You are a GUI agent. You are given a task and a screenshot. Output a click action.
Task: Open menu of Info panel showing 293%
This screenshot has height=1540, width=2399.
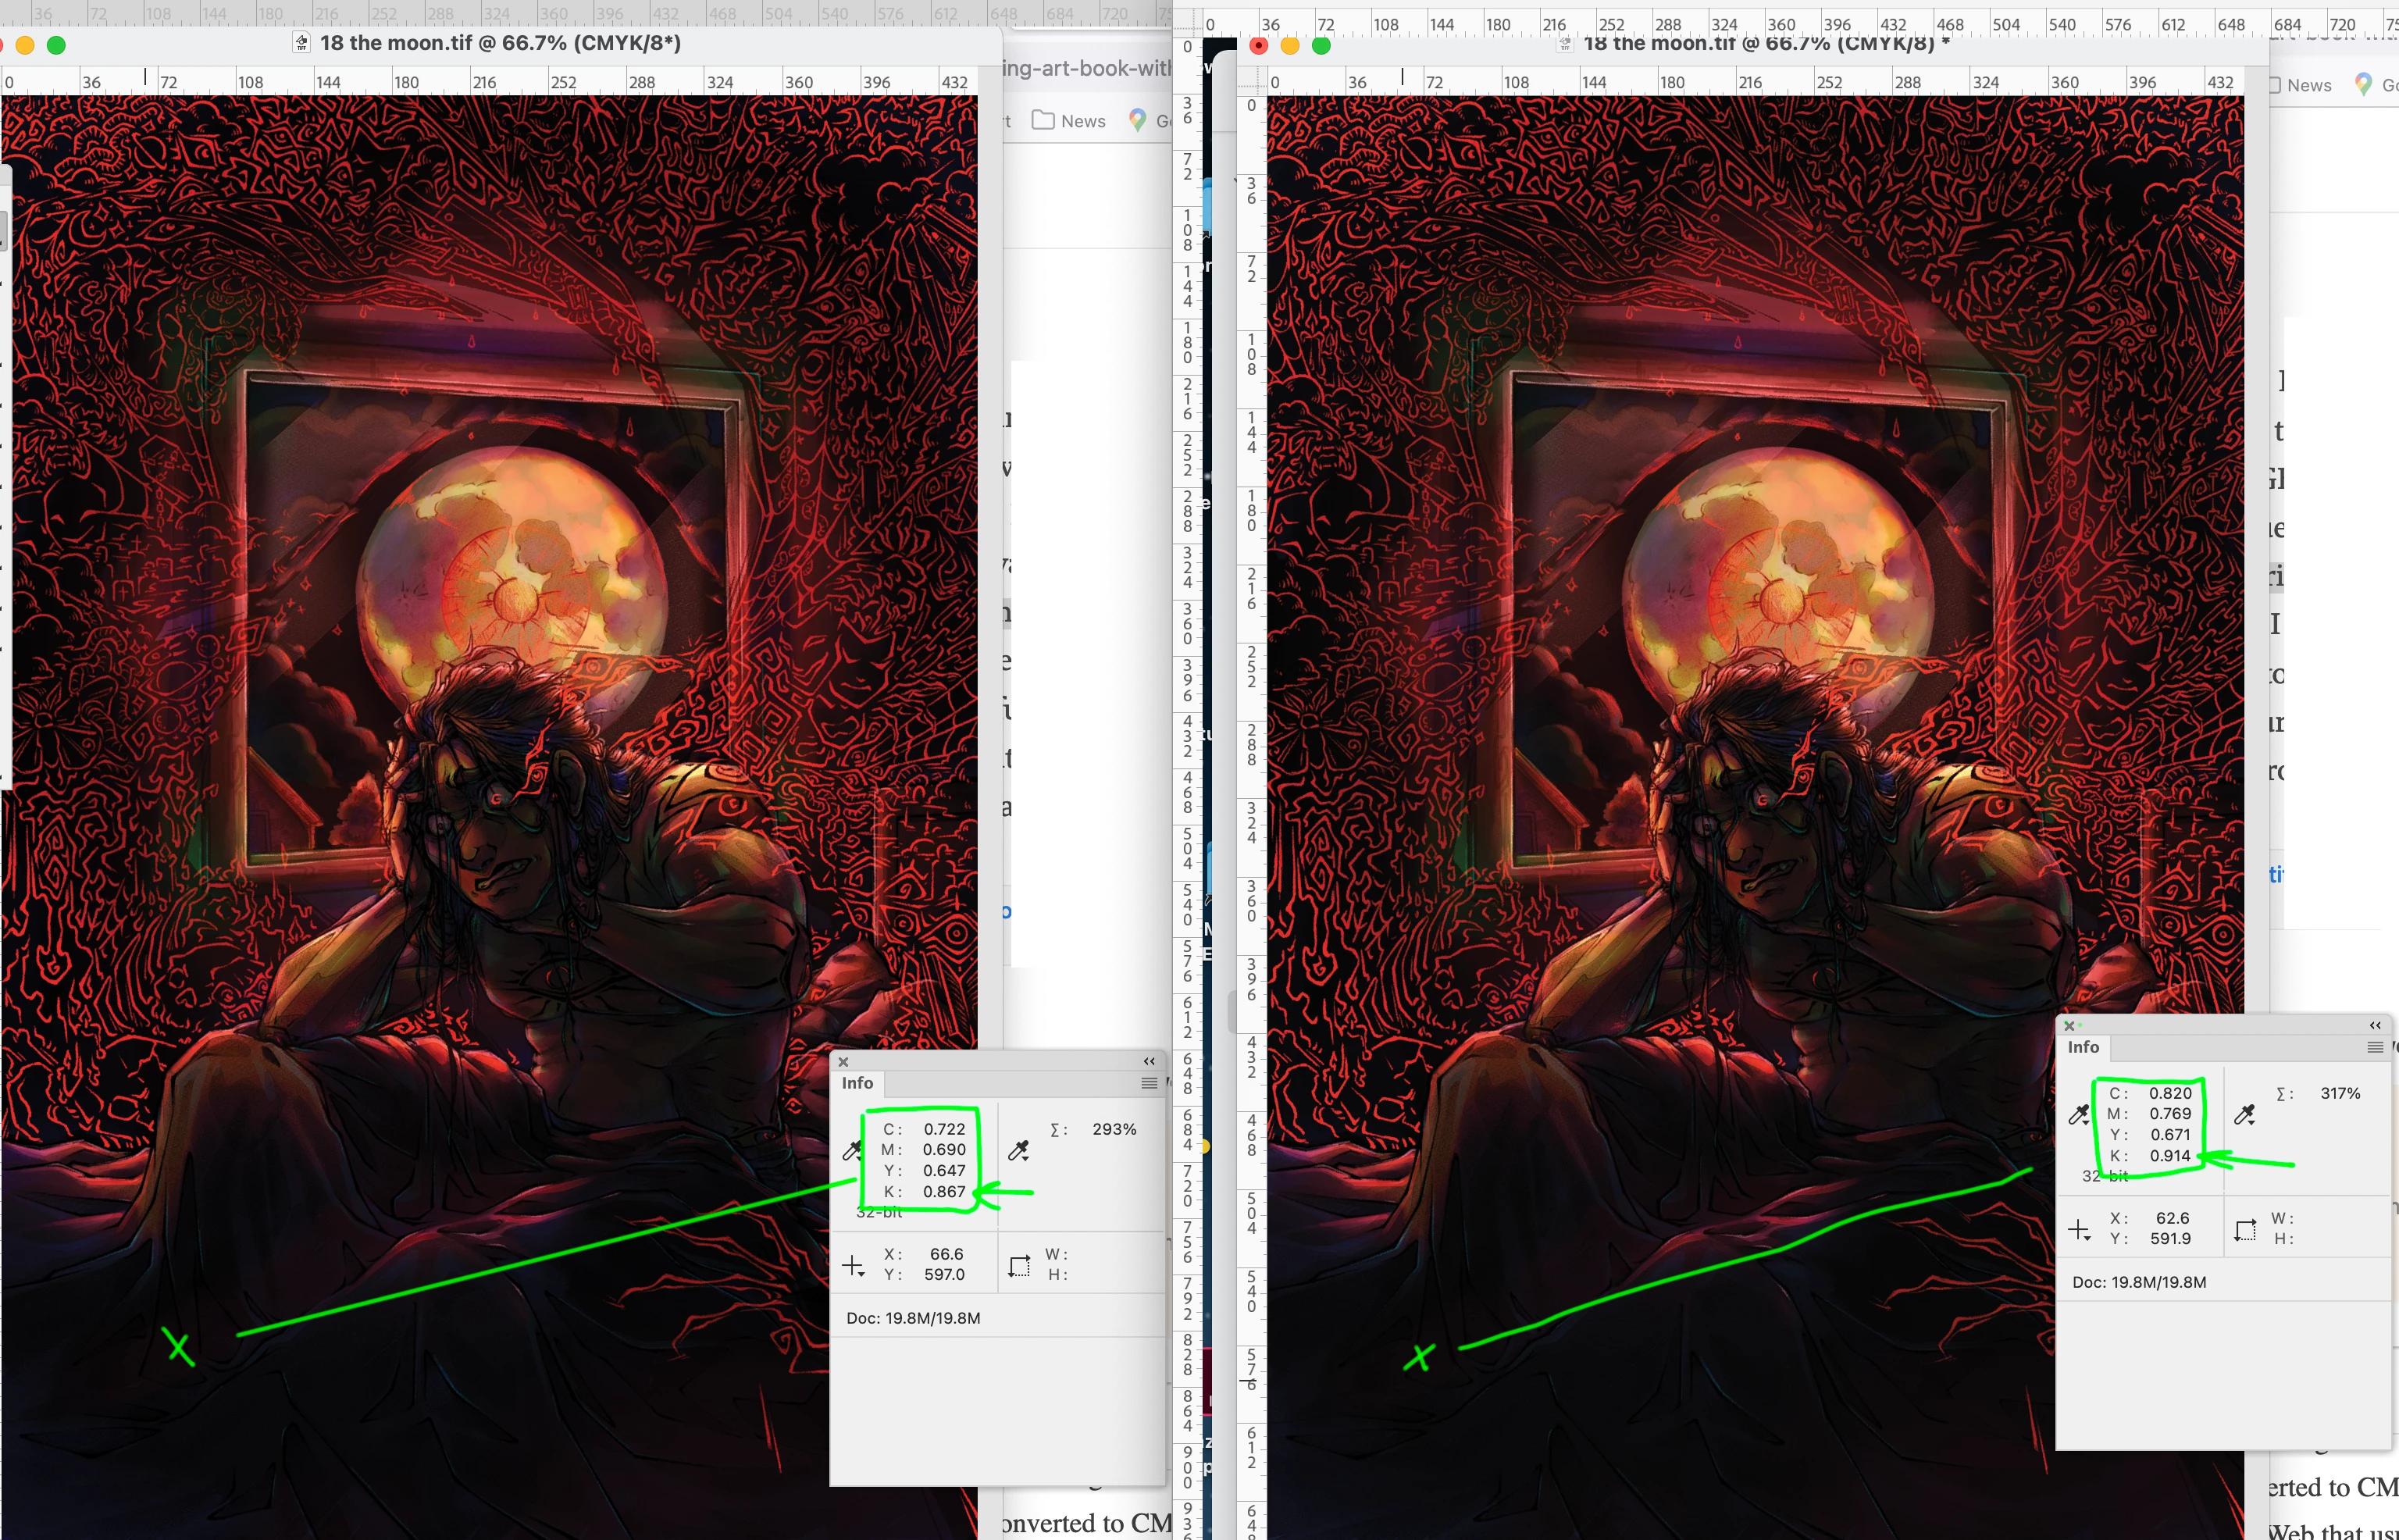pyautogui.click(x=1149, y=1083)
